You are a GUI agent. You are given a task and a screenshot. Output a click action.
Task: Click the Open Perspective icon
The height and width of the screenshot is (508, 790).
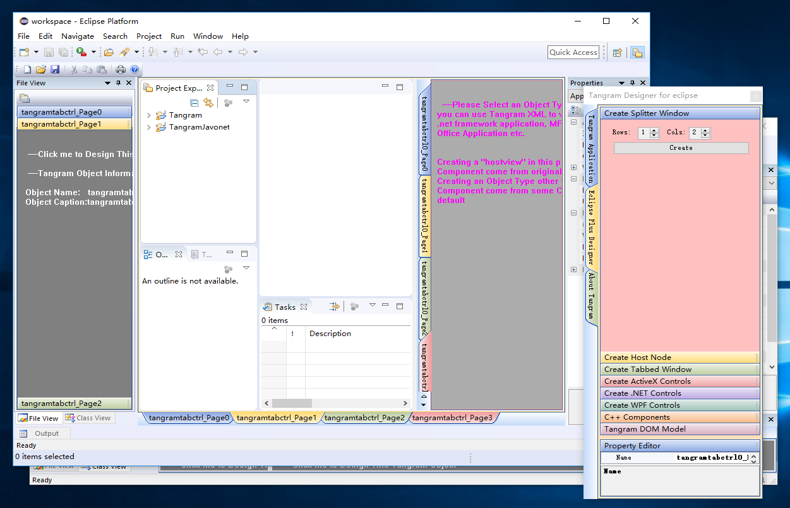[x=617, y=52]
